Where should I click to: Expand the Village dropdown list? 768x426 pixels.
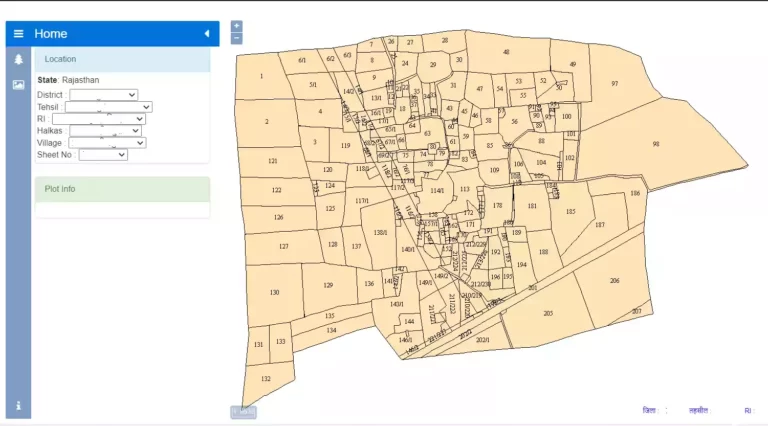pyautogui.click(x=107, y=143)
